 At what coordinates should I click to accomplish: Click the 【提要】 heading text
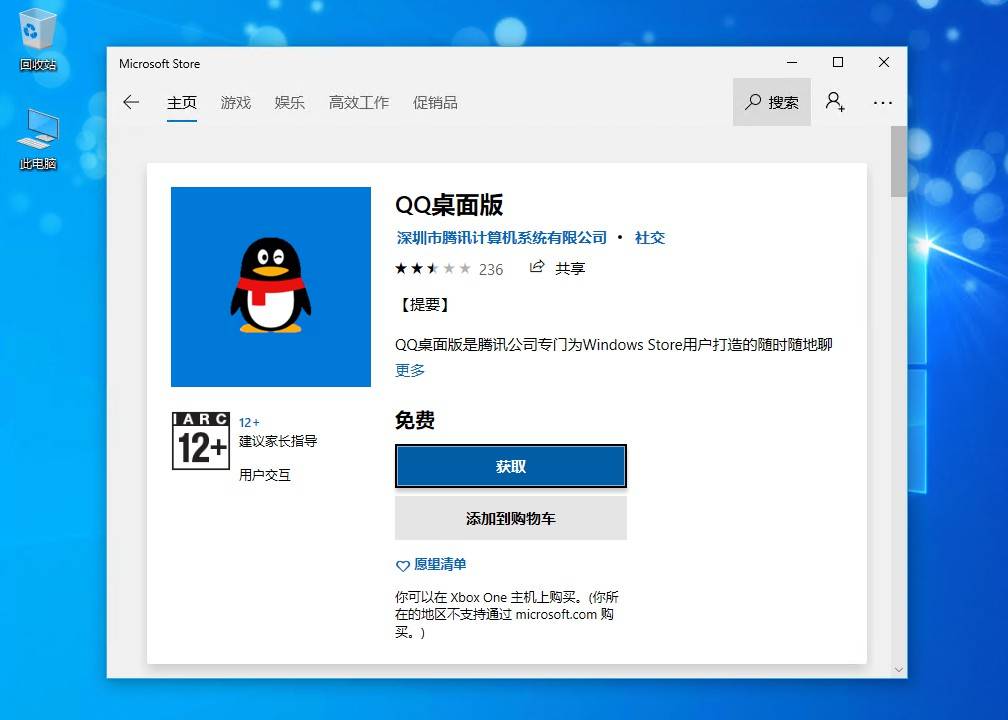(424, 305)
